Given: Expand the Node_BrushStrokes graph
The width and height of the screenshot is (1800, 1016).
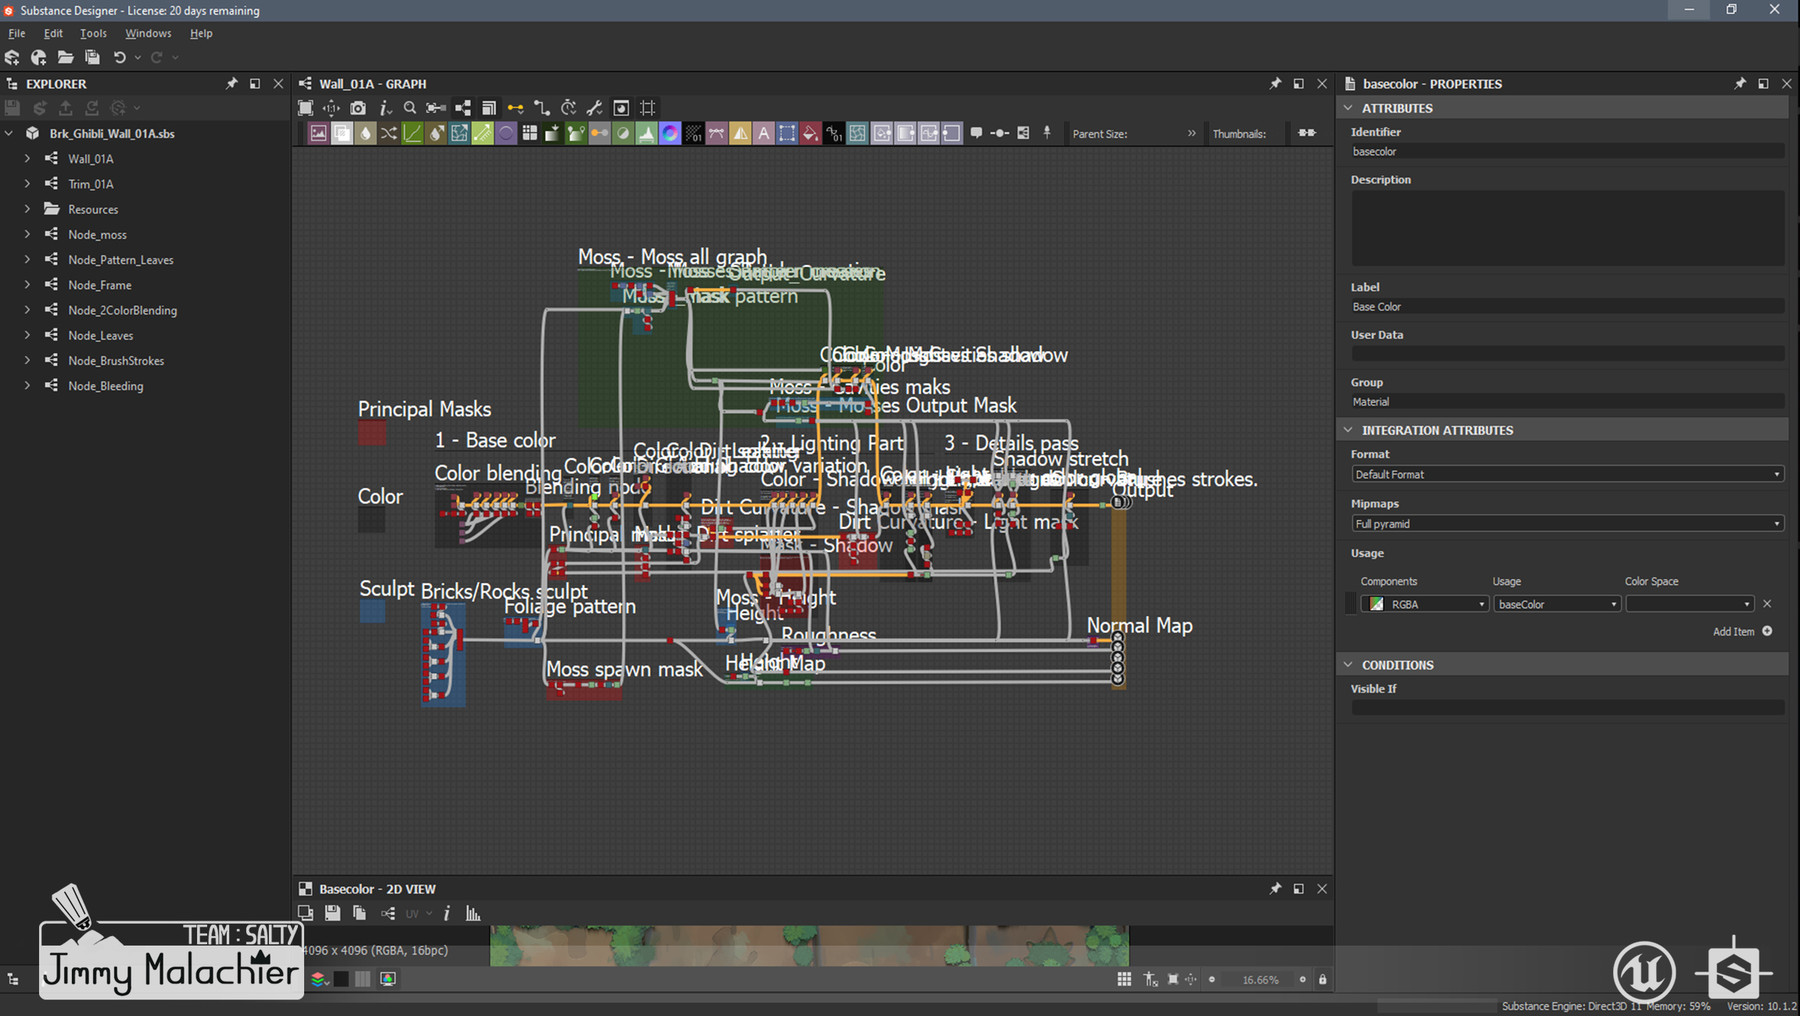Looking at the screenshot, I should click(x=27, y=360).
